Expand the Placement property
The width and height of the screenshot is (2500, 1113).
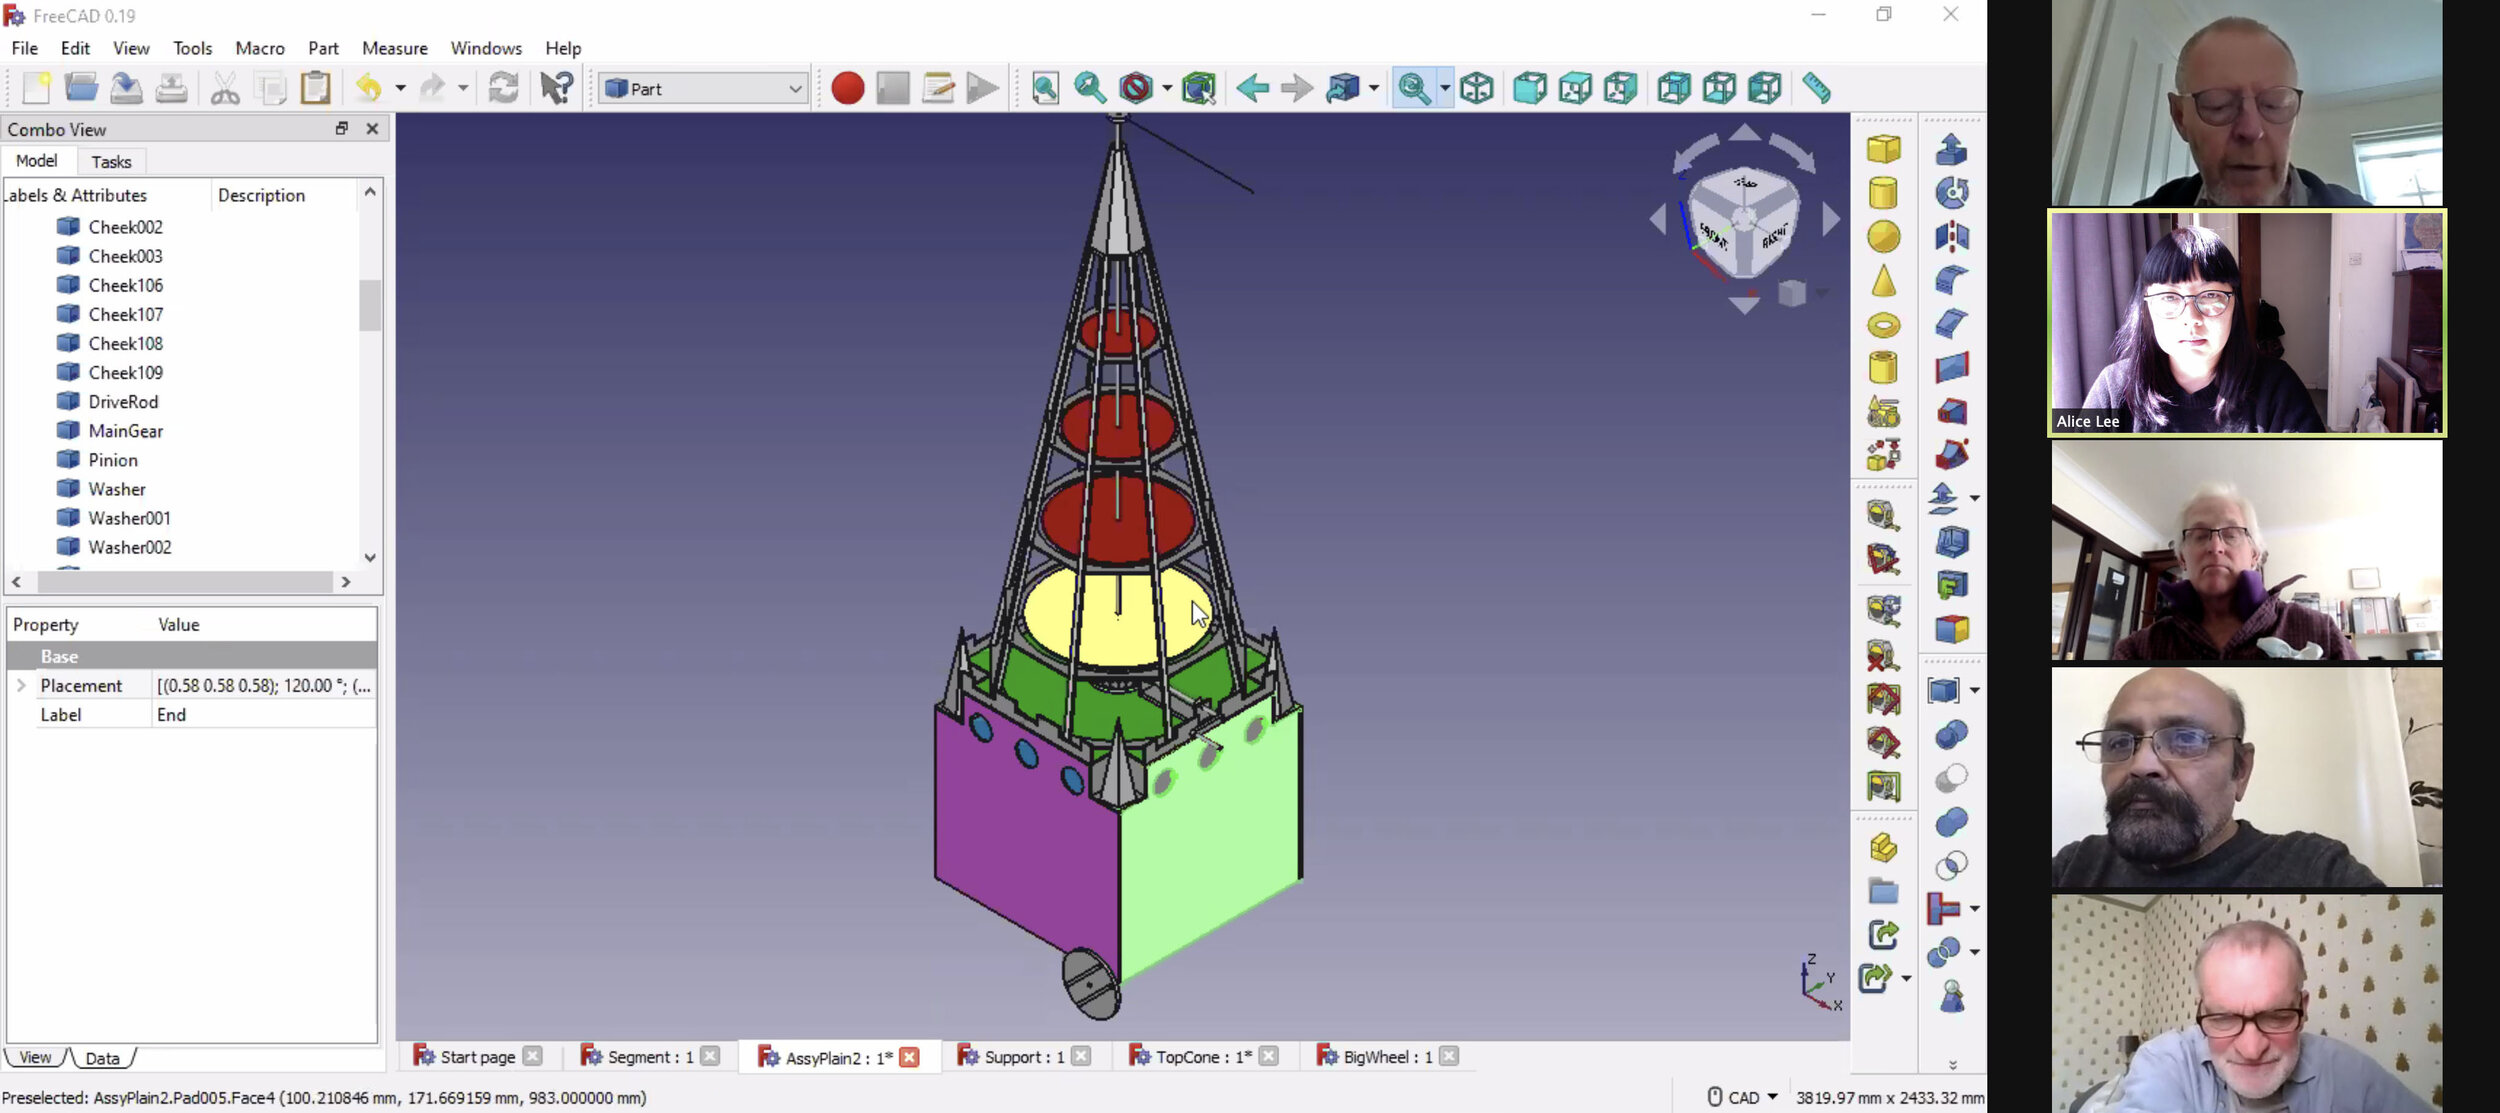point(21,686)
